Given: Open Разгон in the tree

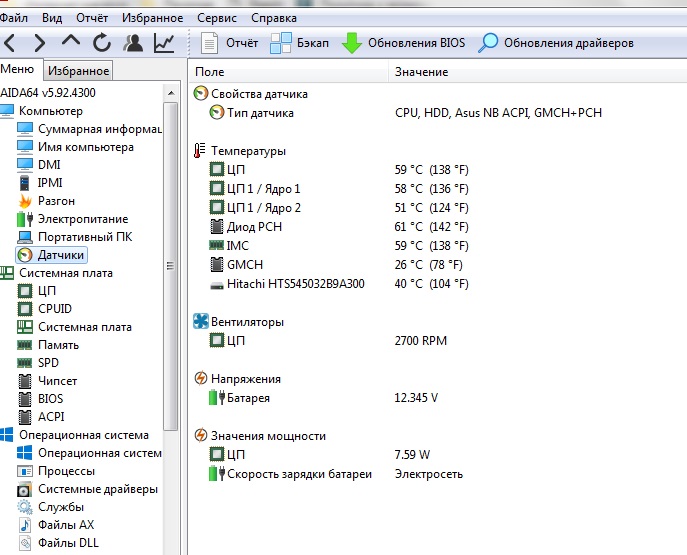Looking at the screenshot, I should tap(47, 201).
